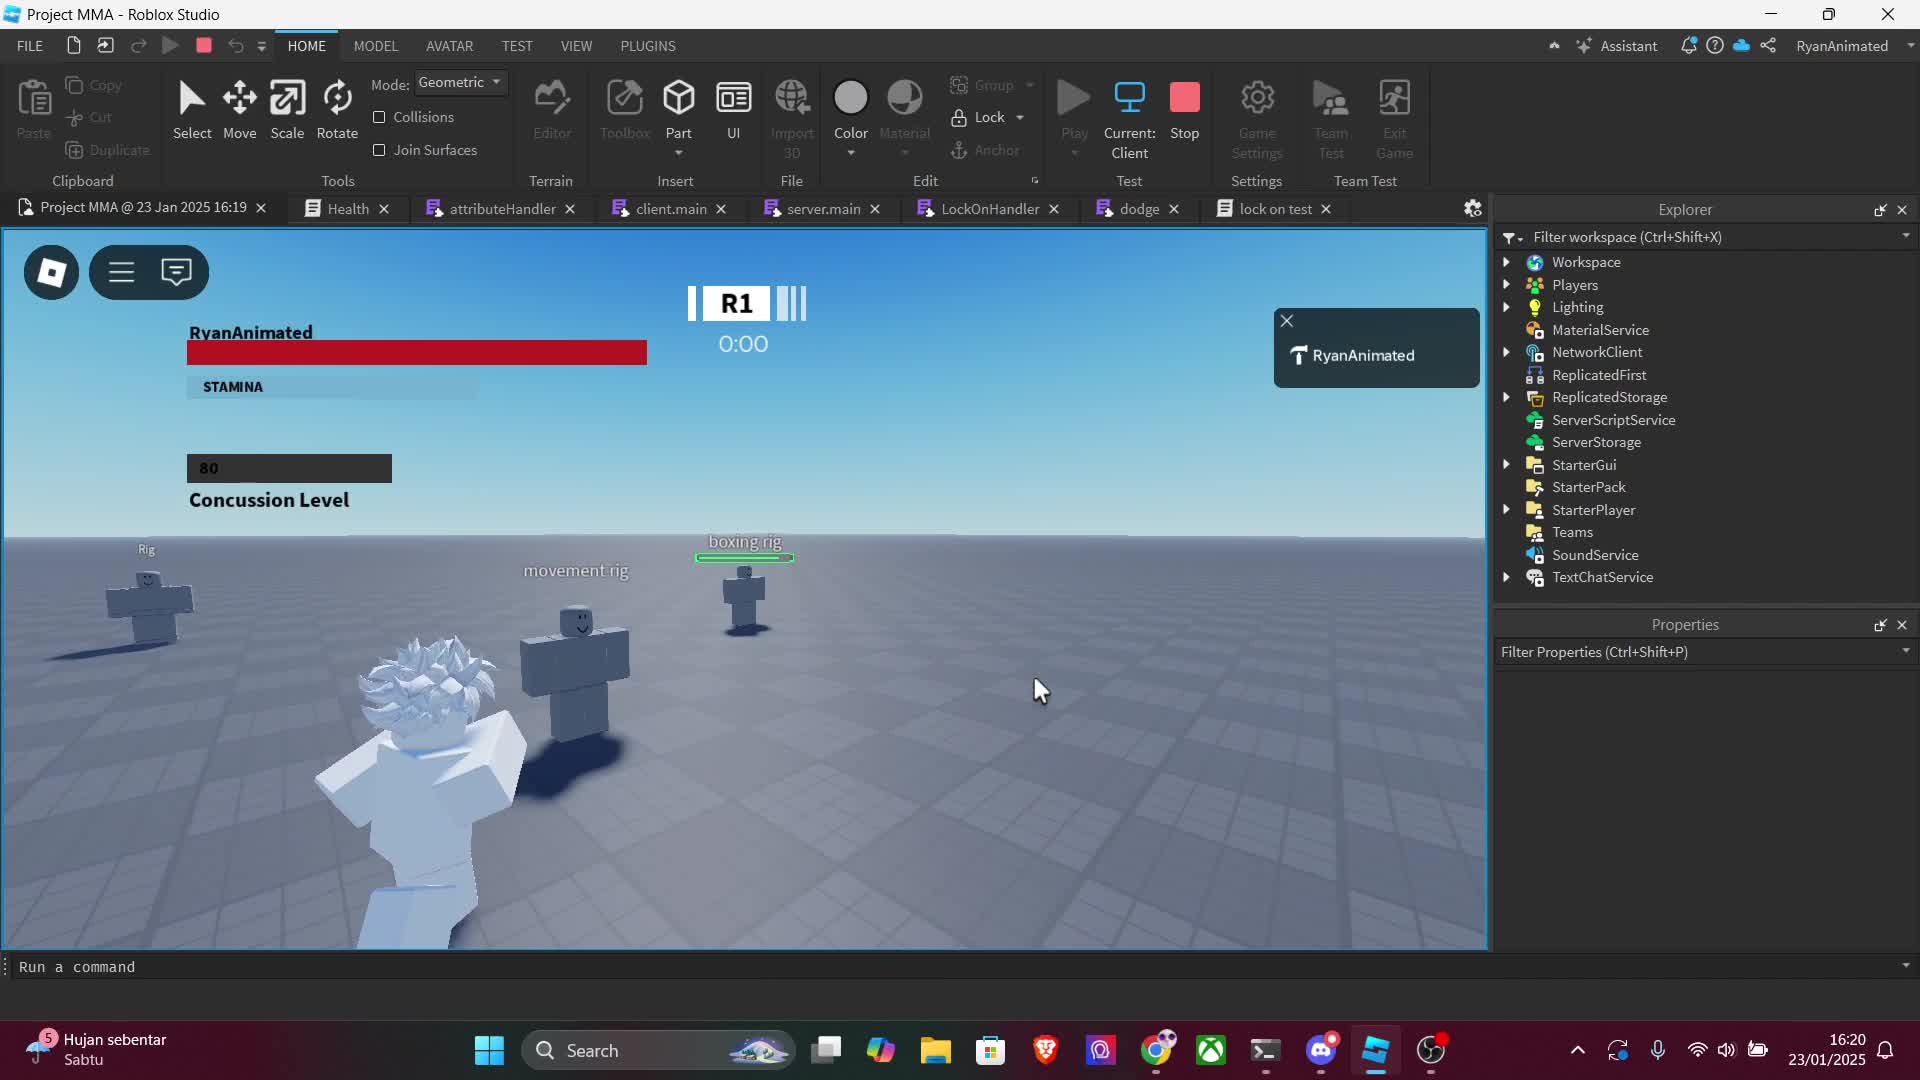Screen dimensions: 1920x1080
Task: Open the Windows Start menu
Action: pyautogui.click(x=489, y=1050)
